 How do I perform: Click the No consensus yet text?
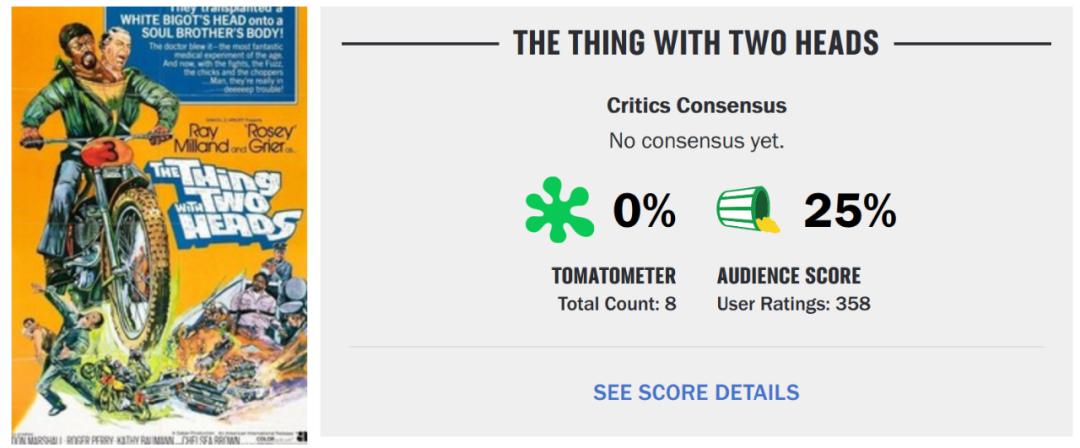[x=696, y=141]
